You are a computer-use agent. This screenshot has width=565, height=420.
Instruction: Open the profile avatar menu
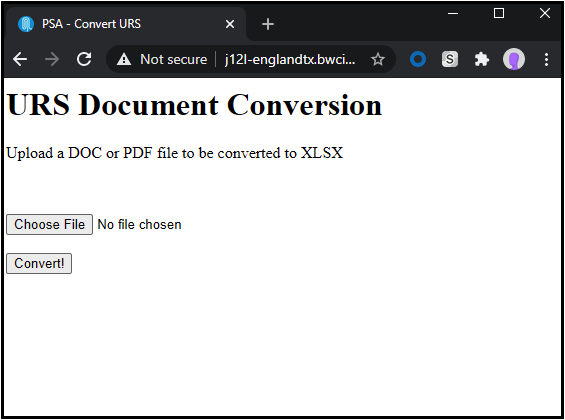(x=513, y=59)
